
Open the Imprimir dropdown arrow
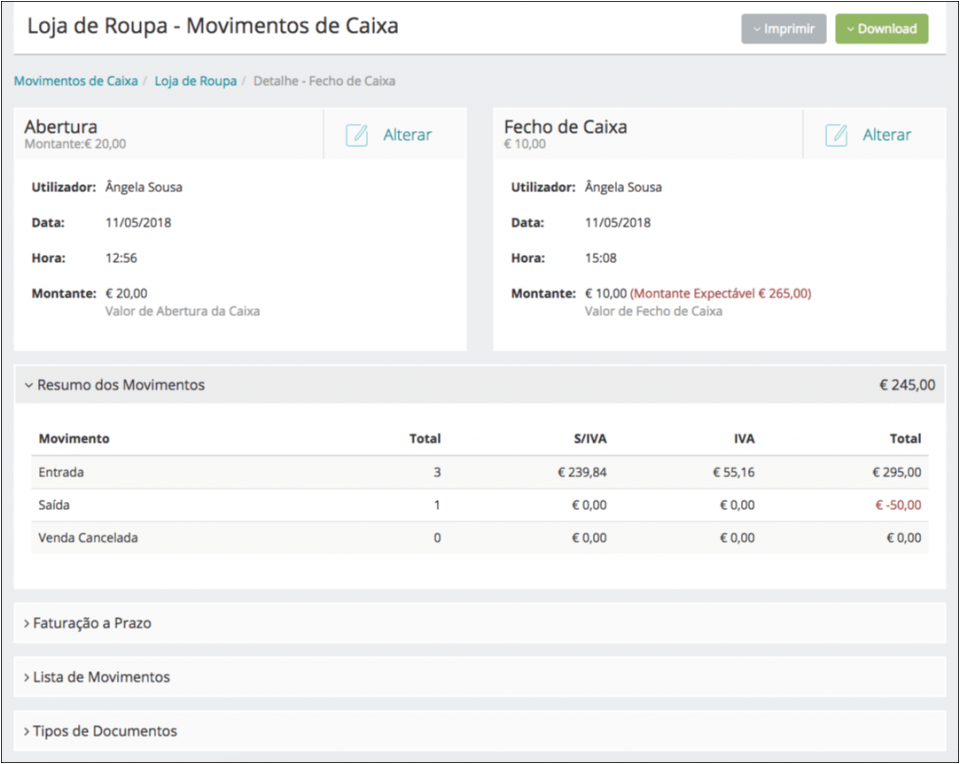758,28
